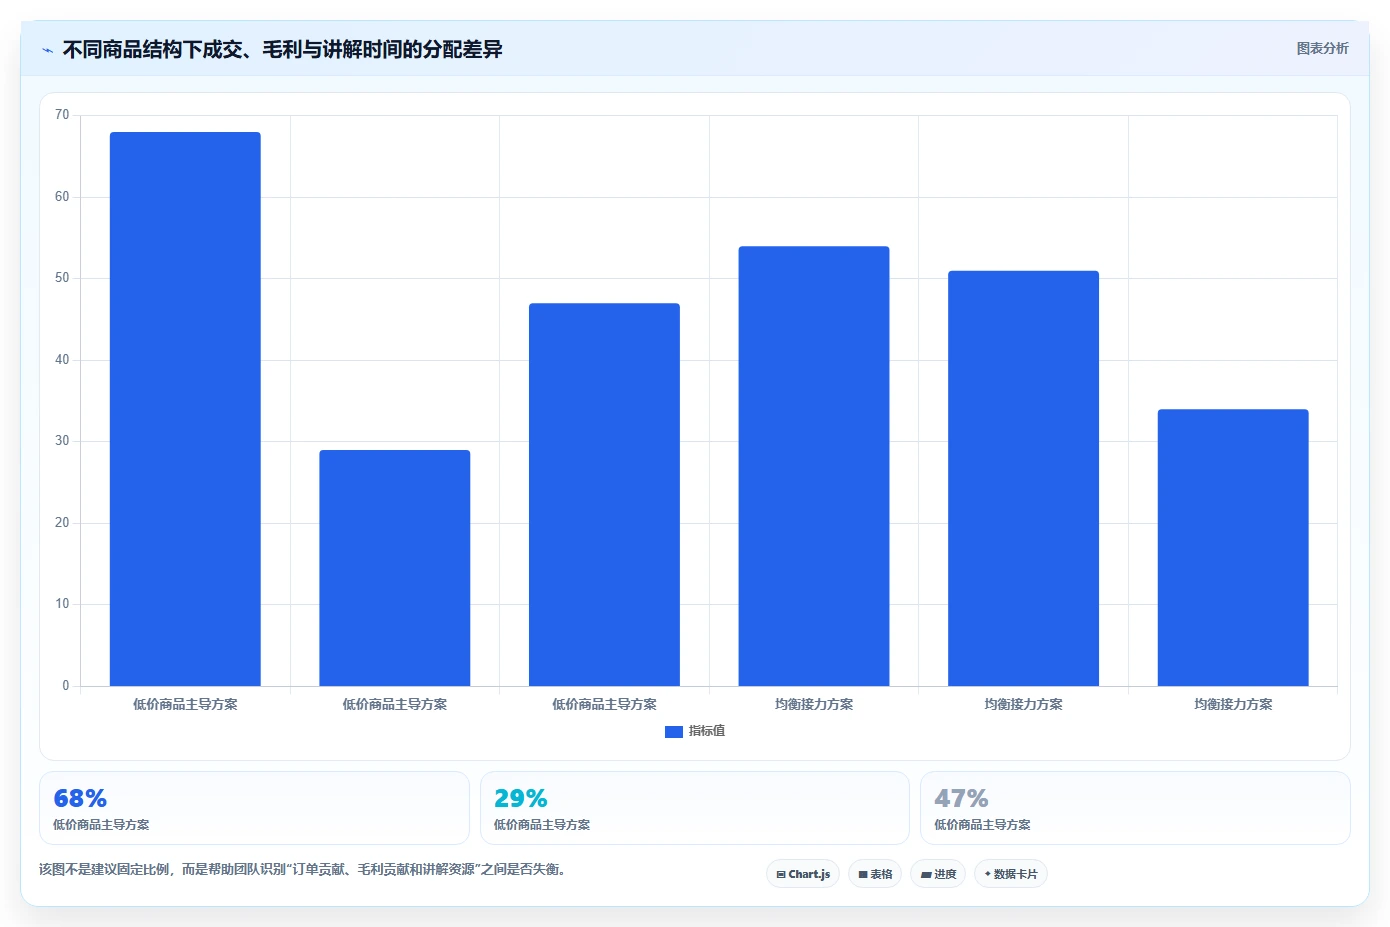
Task: Select the 均衡接力方案 bar reaching 51
Action: [1023, 478]
